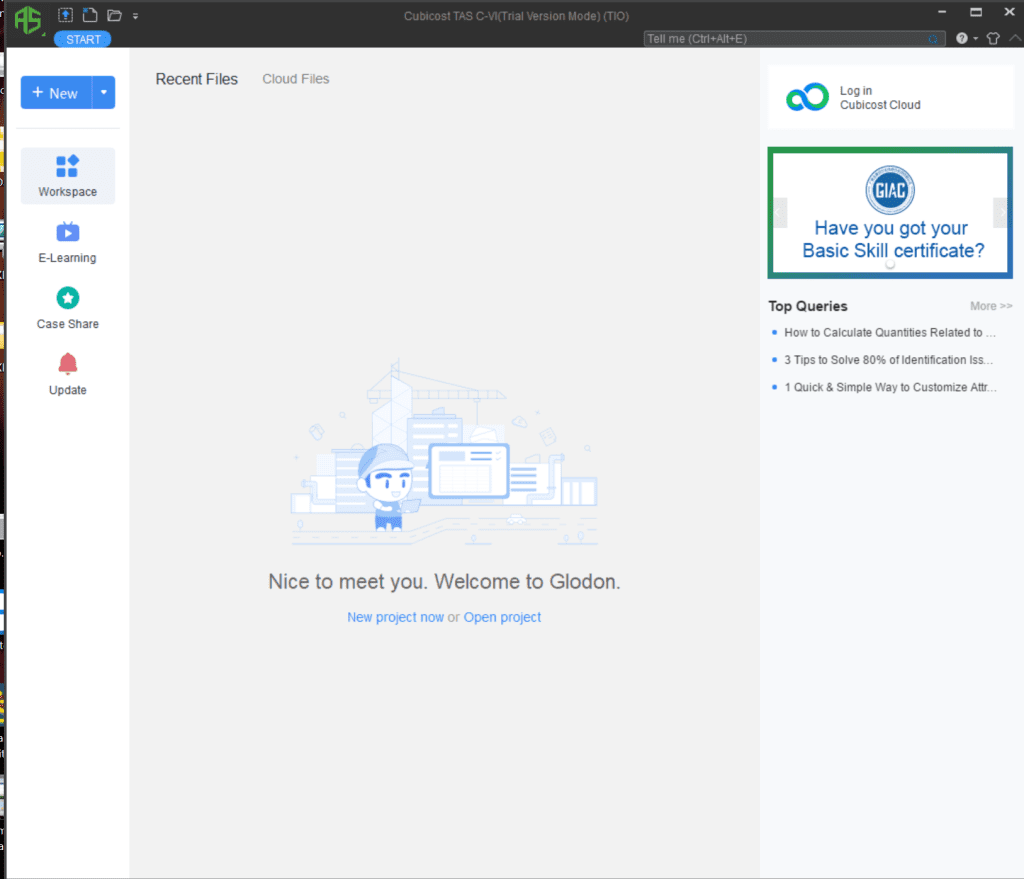Expand the New button dropdown arrow

tap(104, 93)
